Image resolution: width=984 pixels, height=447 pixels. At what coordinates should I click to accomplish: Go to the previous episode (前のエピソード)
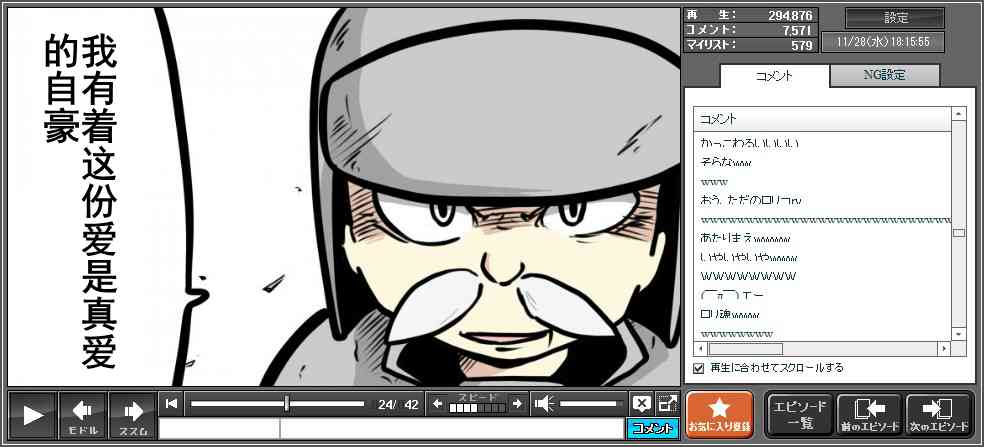[868, 415]
